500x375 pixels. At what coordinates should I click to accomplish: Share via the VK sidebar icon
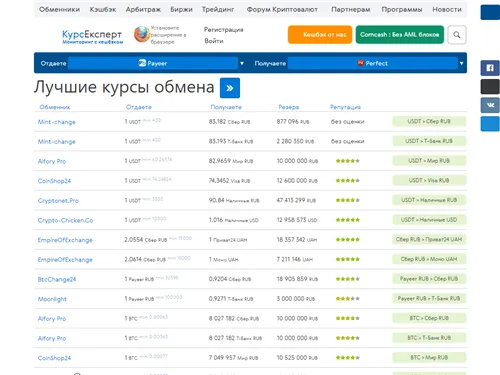coord(490,105)
